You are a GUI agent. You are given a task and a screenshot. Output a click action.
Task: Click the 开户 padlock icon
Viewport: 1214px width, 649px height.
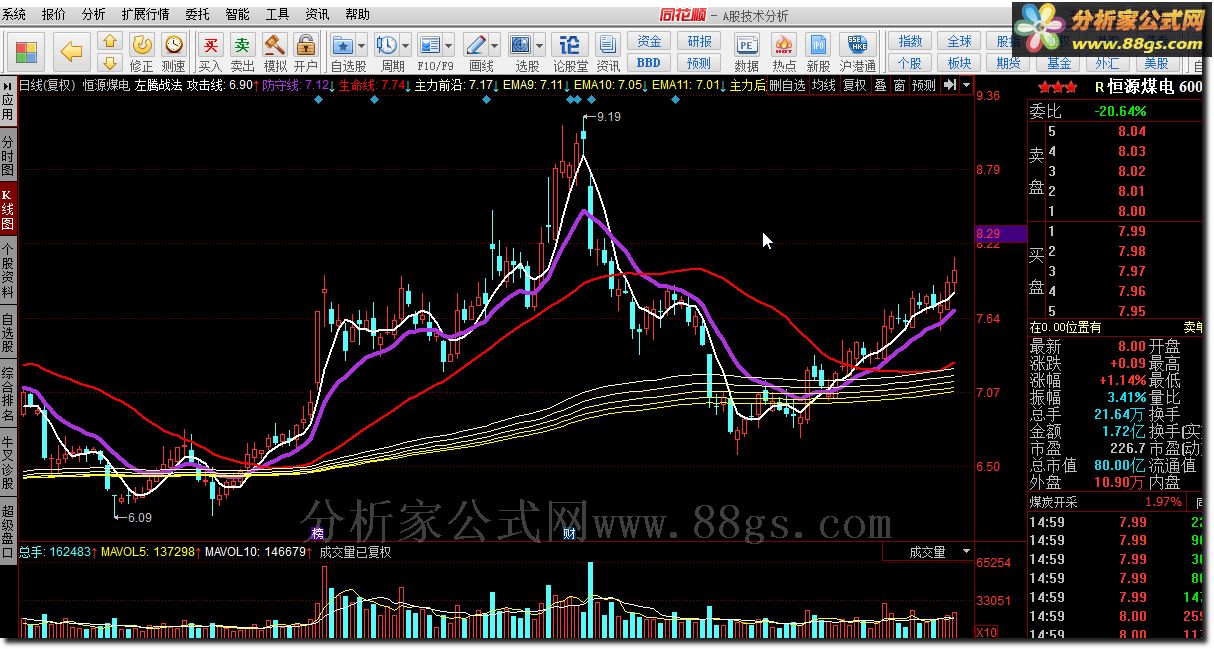pyautogui.click(x=306, y=44)
